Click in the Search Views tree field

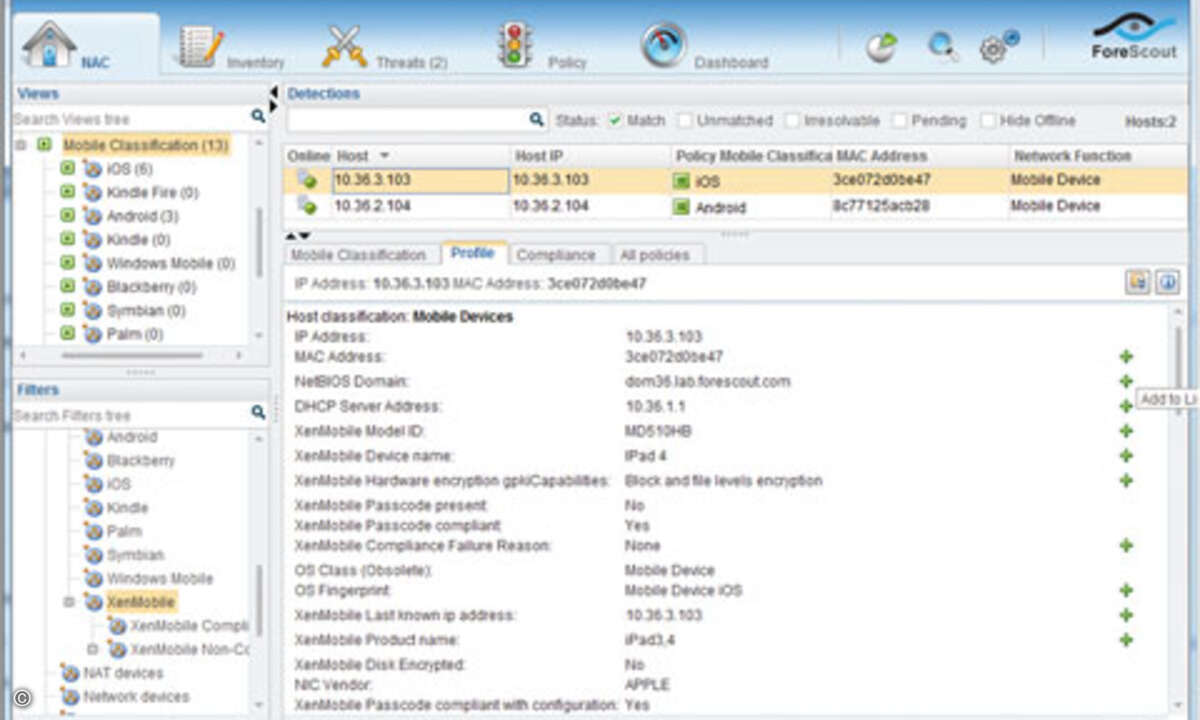click(x=131, y=118)
